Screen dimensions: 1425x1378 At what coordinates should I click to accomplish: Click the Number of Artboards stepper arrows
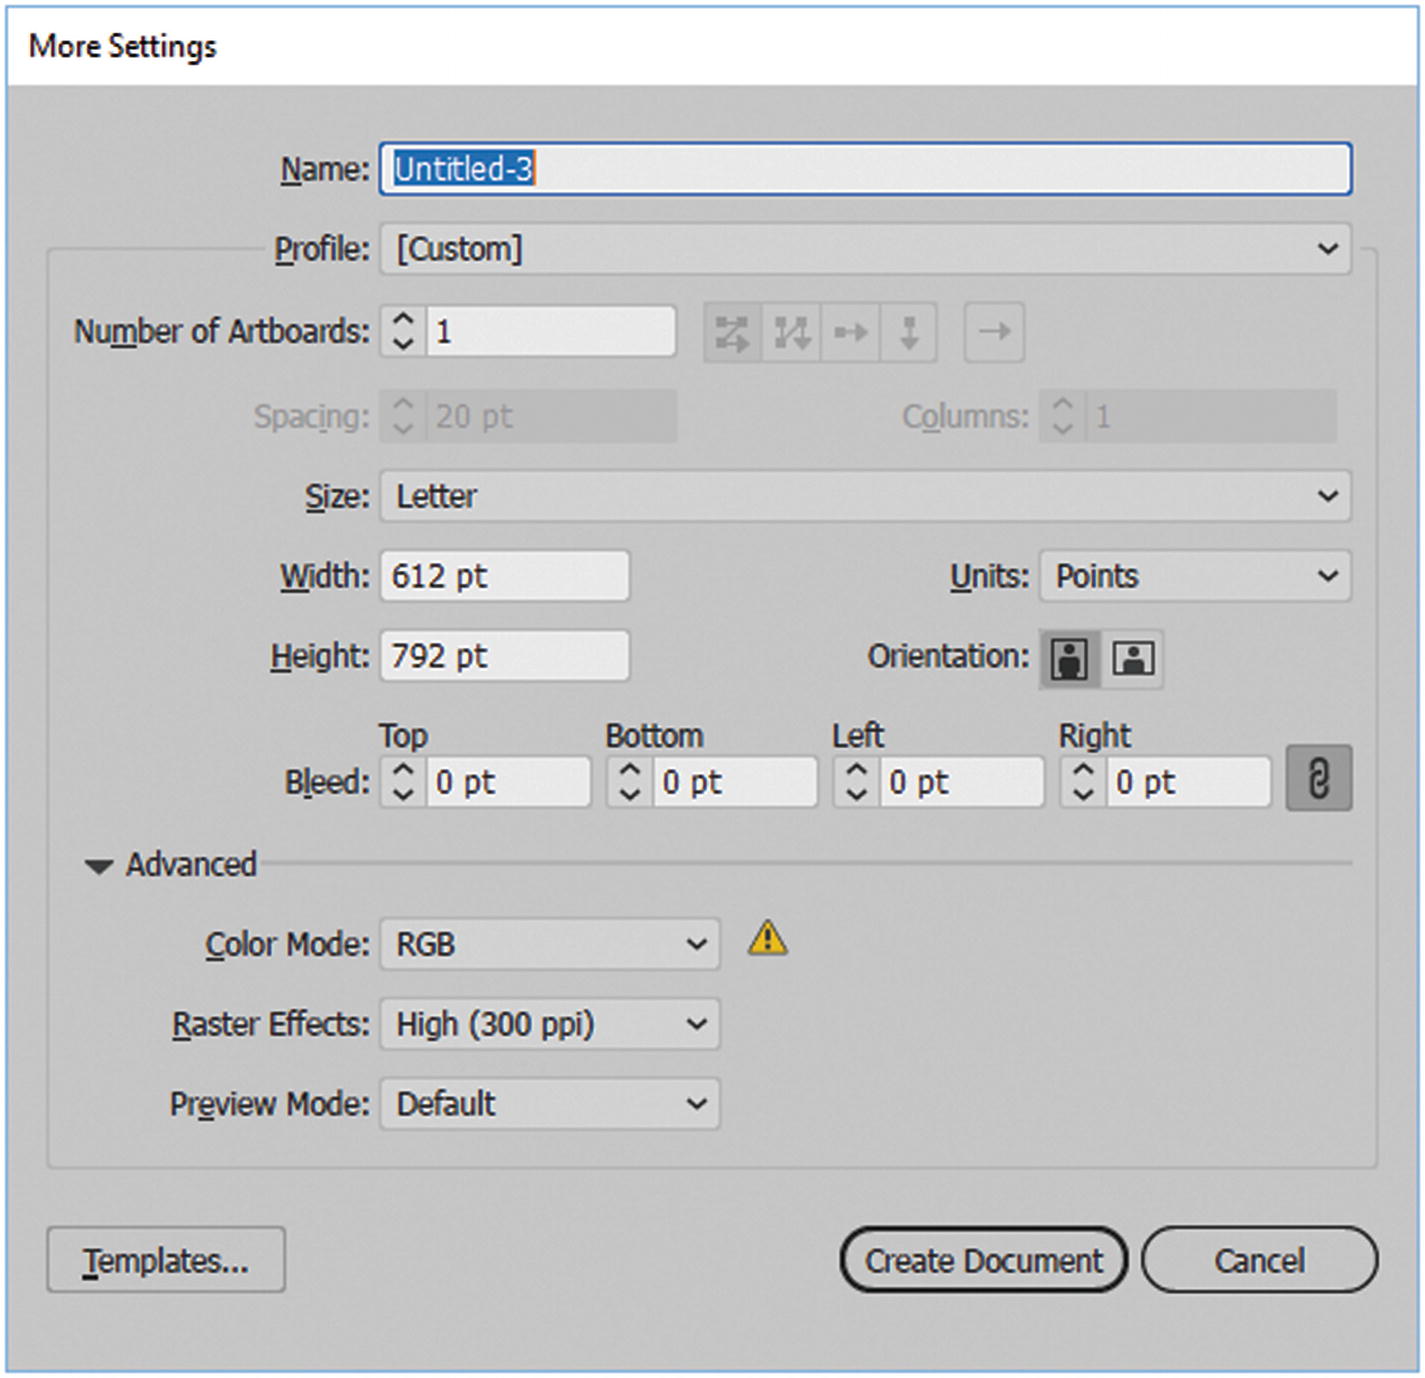[x=403, y=332]
